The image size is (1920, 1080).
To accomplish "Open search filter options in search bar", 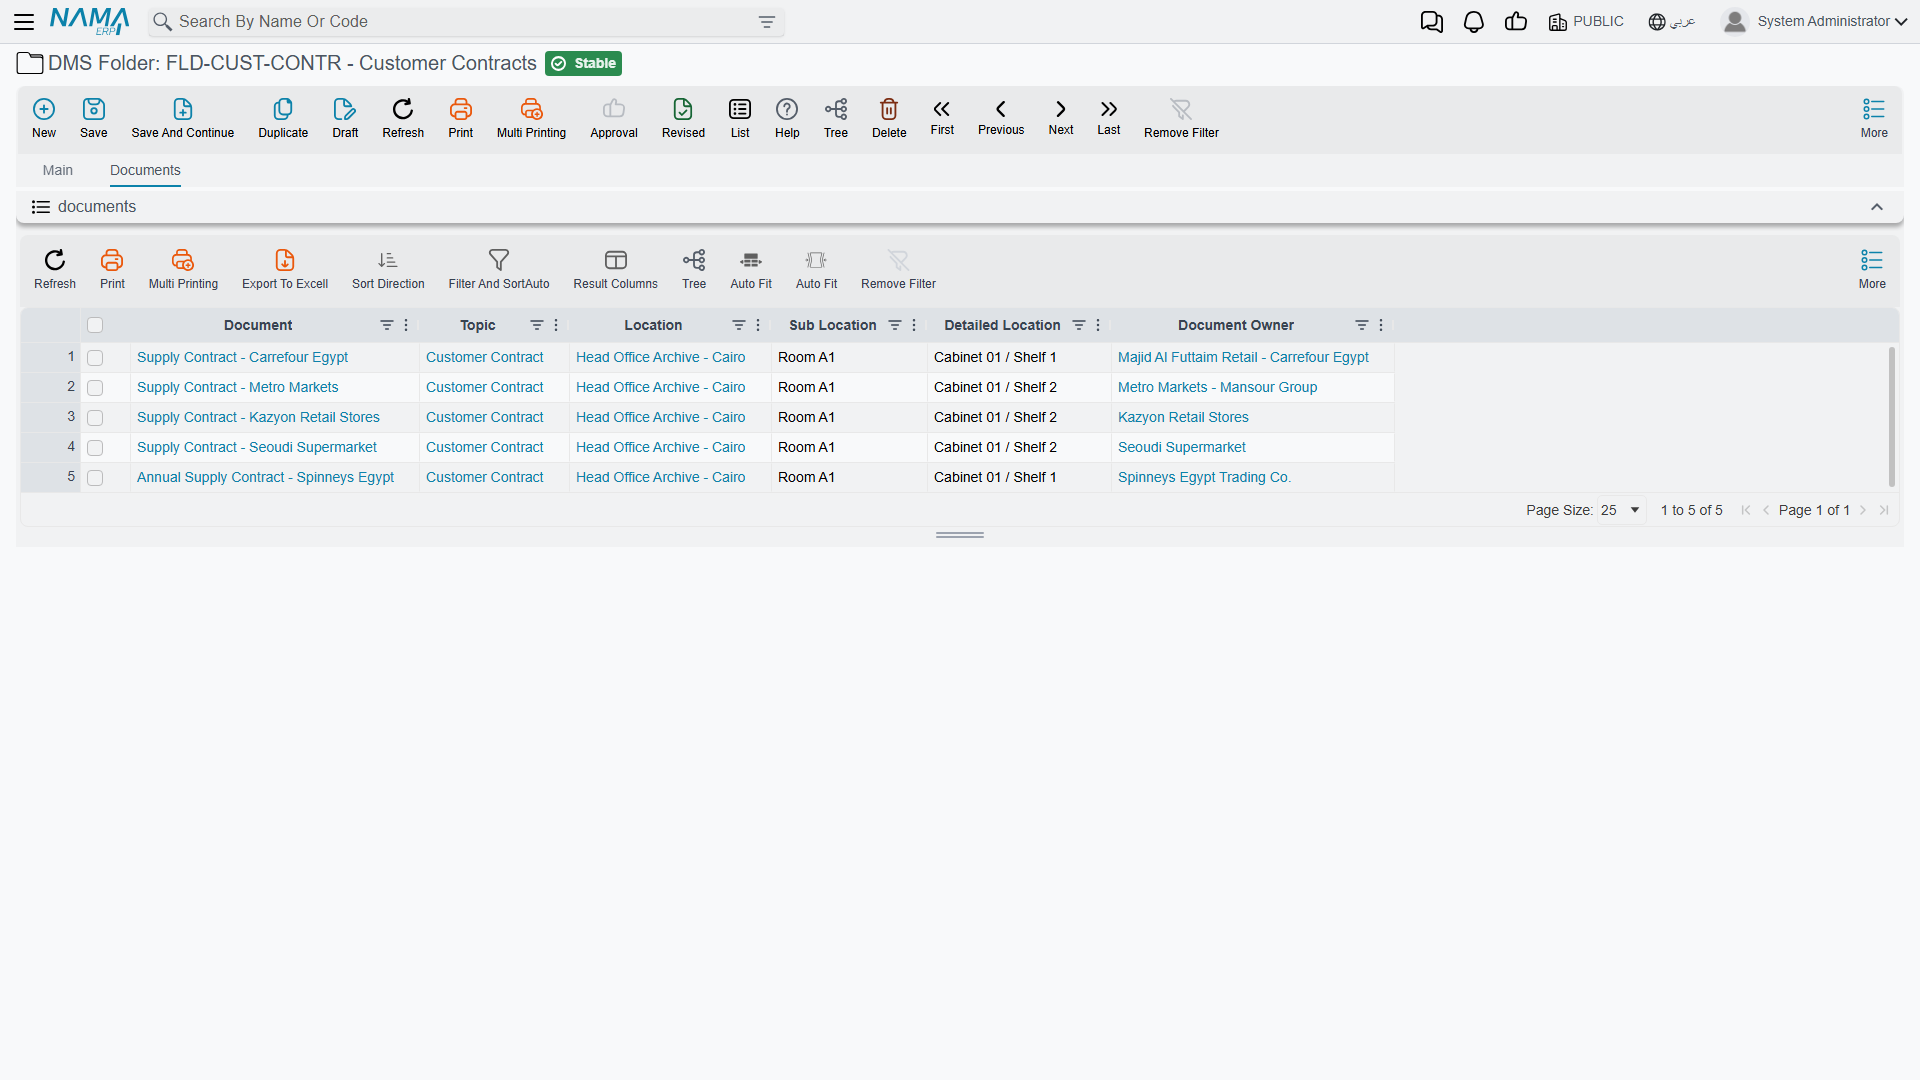I will [x=767, y=22].
